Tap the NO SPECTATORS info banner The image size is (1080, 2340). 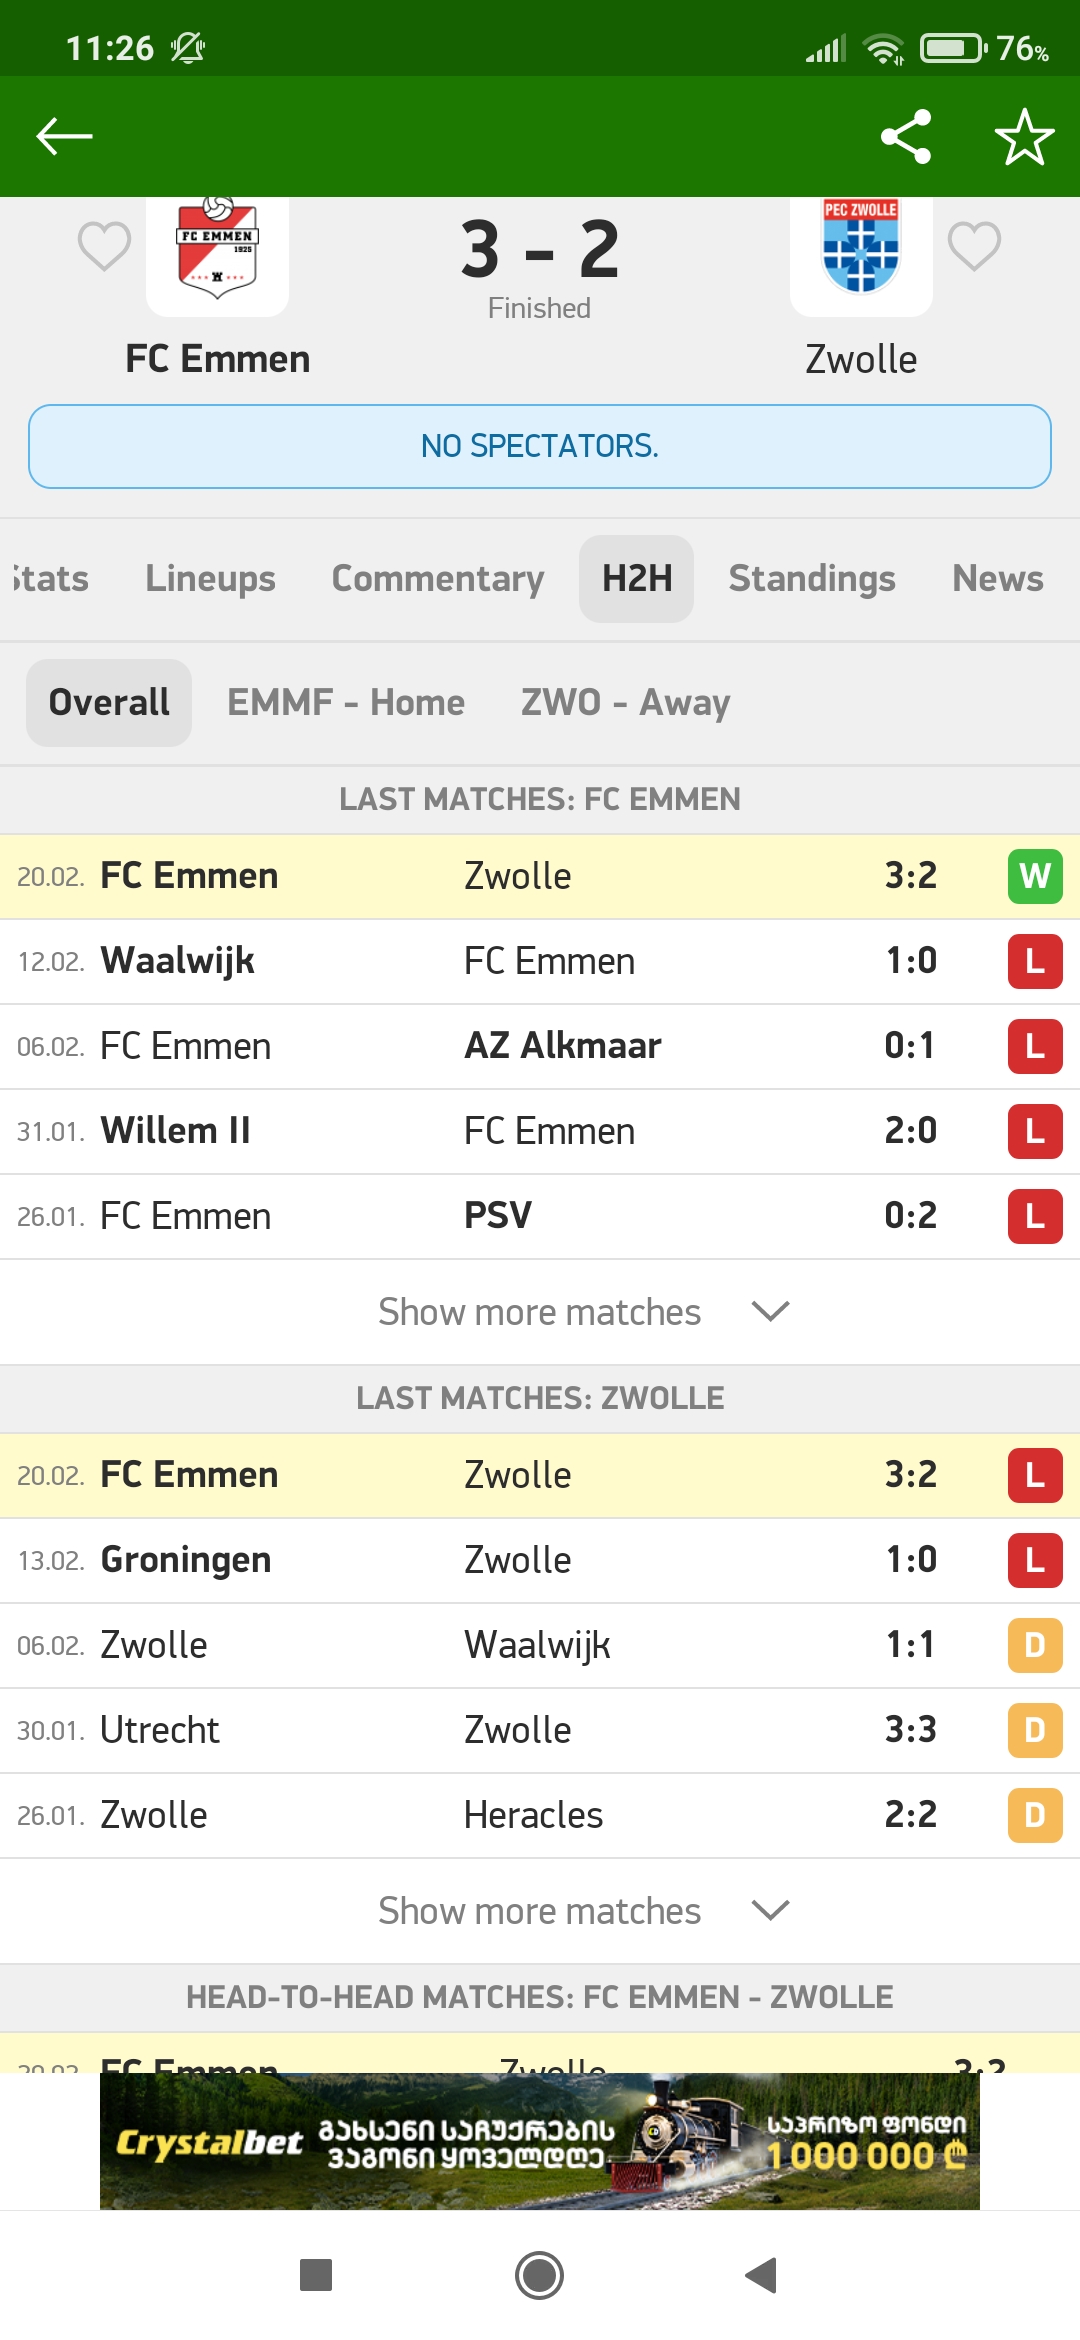540,446
